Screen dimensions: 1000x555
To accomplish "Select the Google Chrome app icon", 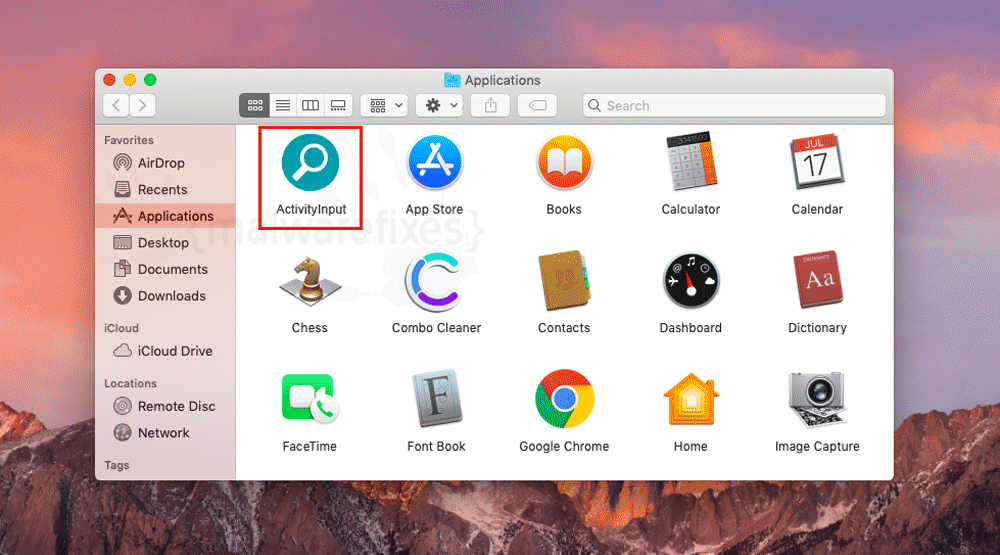I will (x=564, y=399).
